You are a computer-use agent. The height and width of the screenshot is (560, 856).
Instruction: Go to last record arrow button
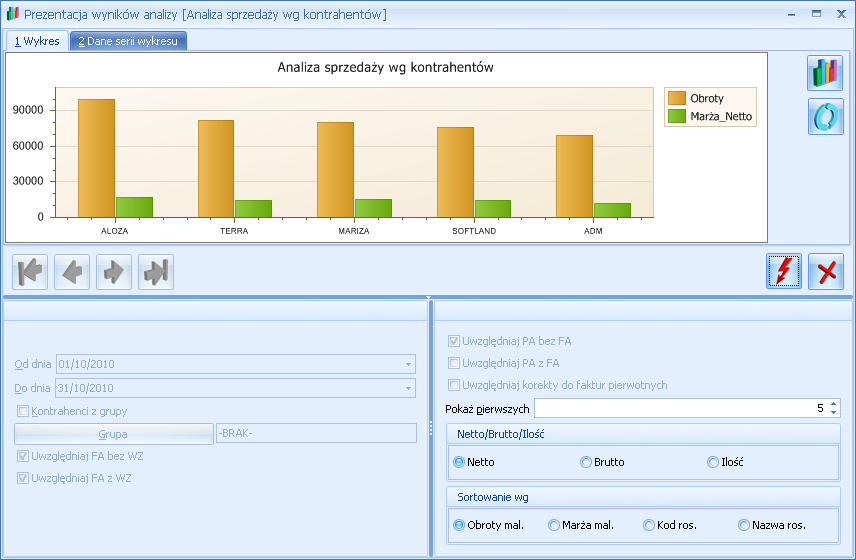click(156, 272)
